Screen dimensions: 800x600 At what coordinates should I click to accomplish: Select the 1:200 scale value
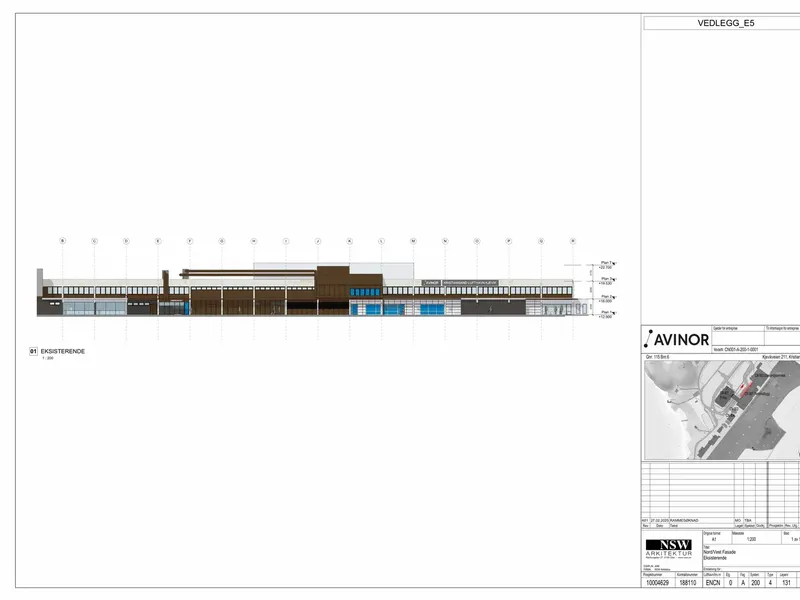click(x=752, y=539)
